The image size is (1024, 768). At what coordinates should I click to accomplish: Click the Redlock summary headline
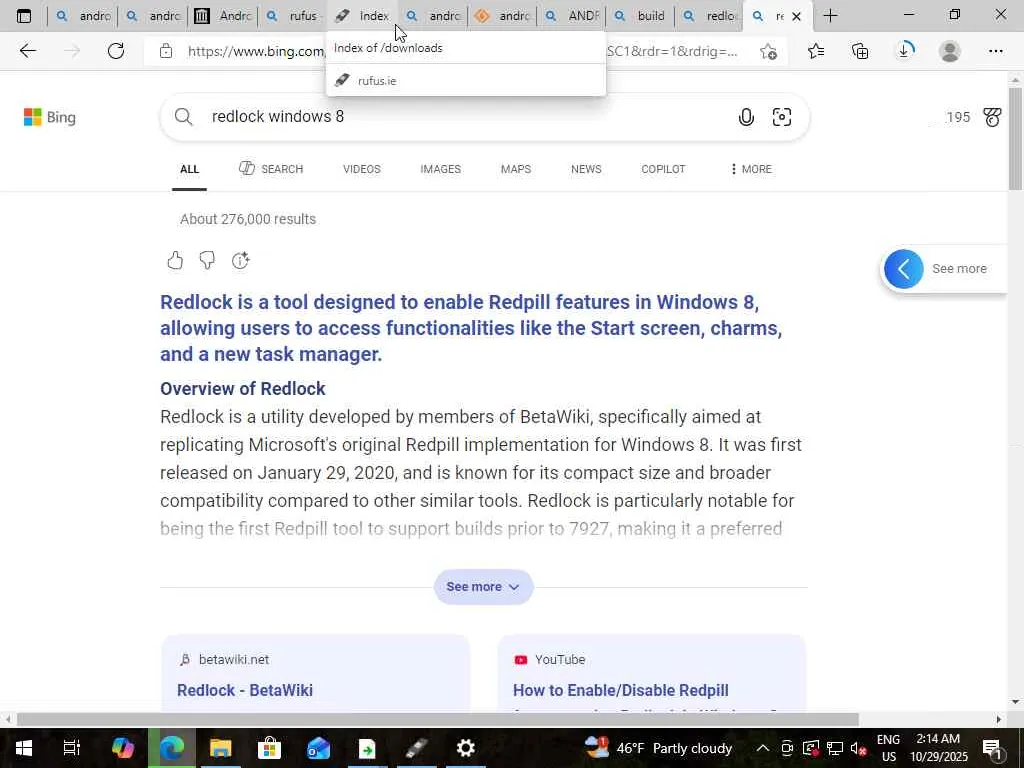471,328
